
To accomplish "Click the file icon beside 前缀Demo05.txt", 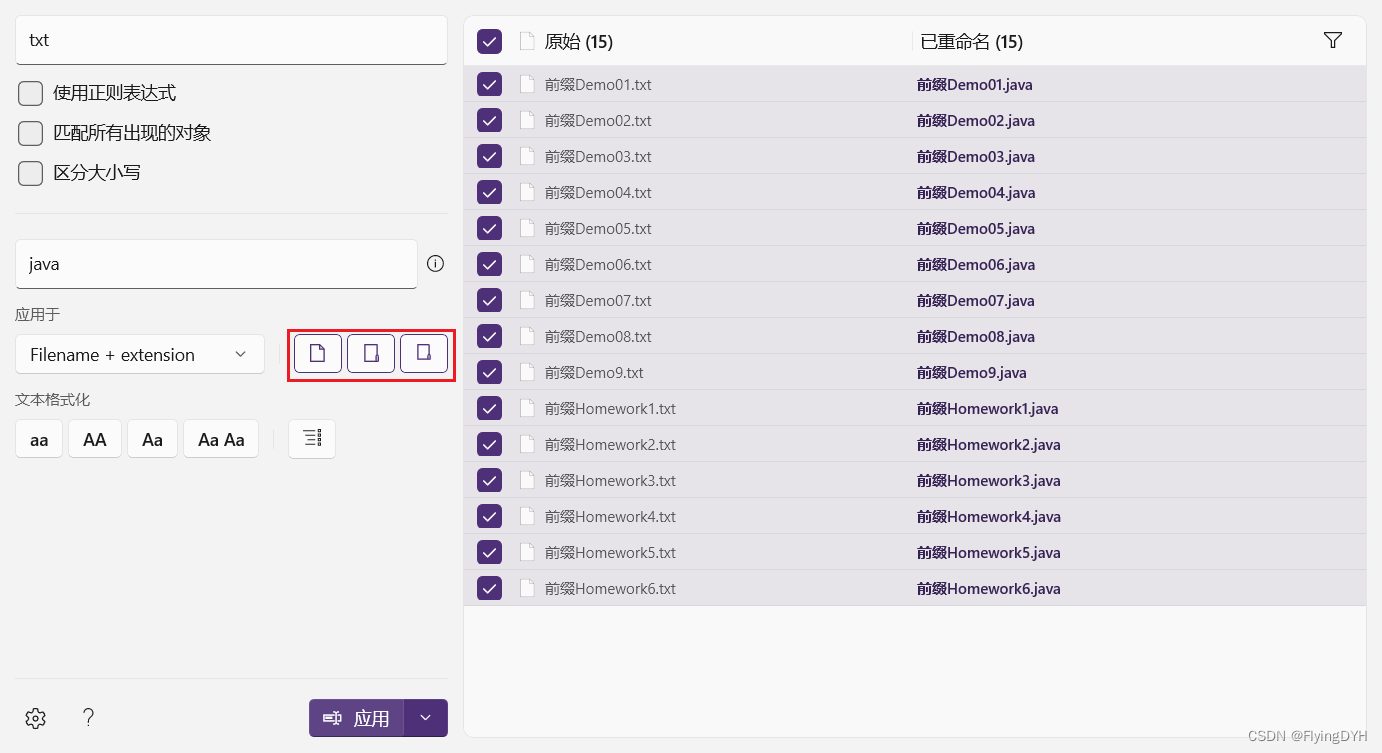I will [527, 228].
